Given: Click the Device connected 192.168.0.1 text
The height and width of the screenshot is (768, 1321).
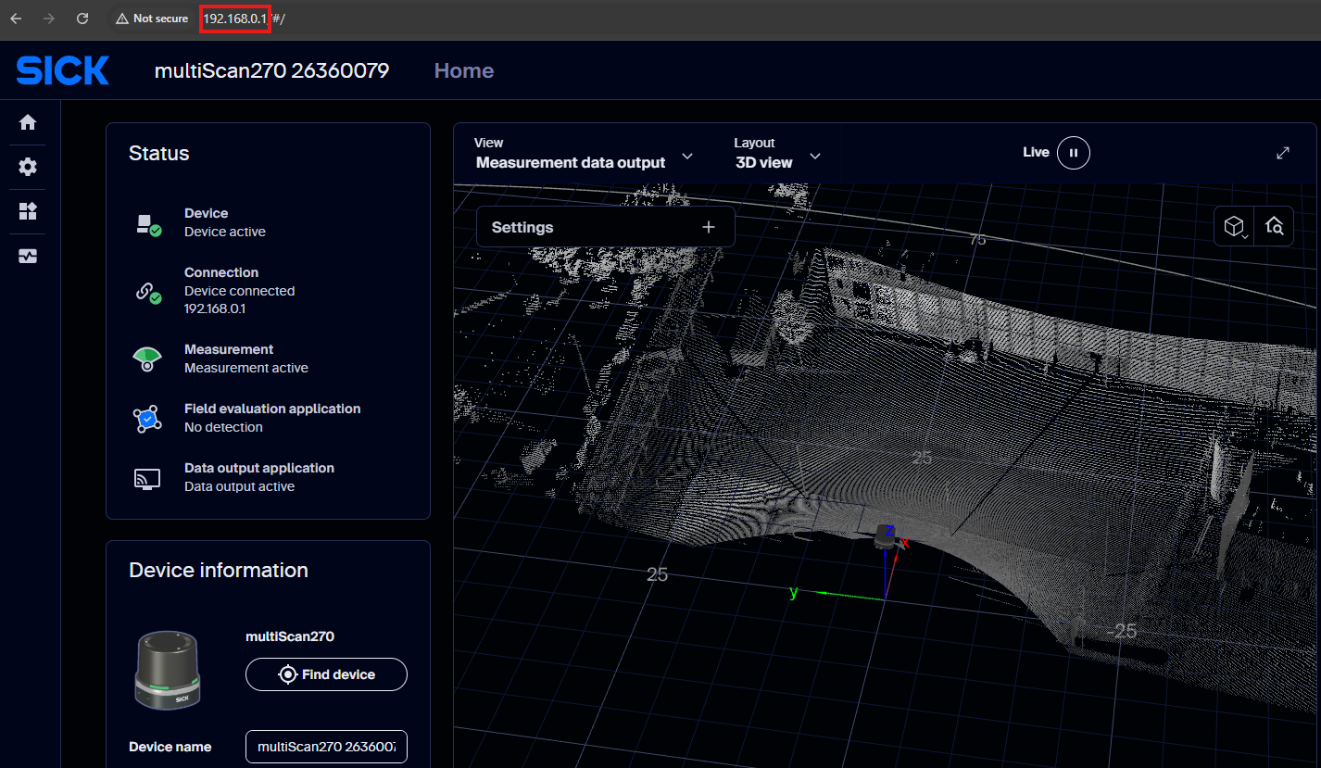Looking at the screenshot, I should pyautogui.click(x=239, y=300).
